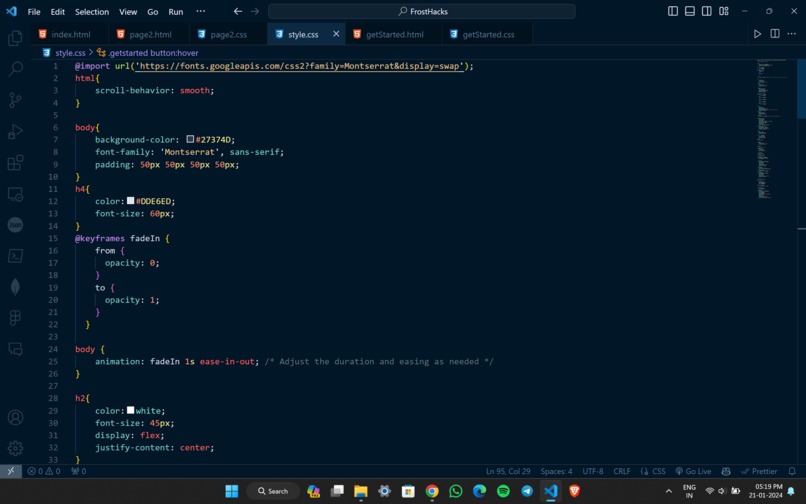The width and height of the screenshot is (806, 504).
Task: Open Brave browser from the taskbar
Action: pos(574,491)
